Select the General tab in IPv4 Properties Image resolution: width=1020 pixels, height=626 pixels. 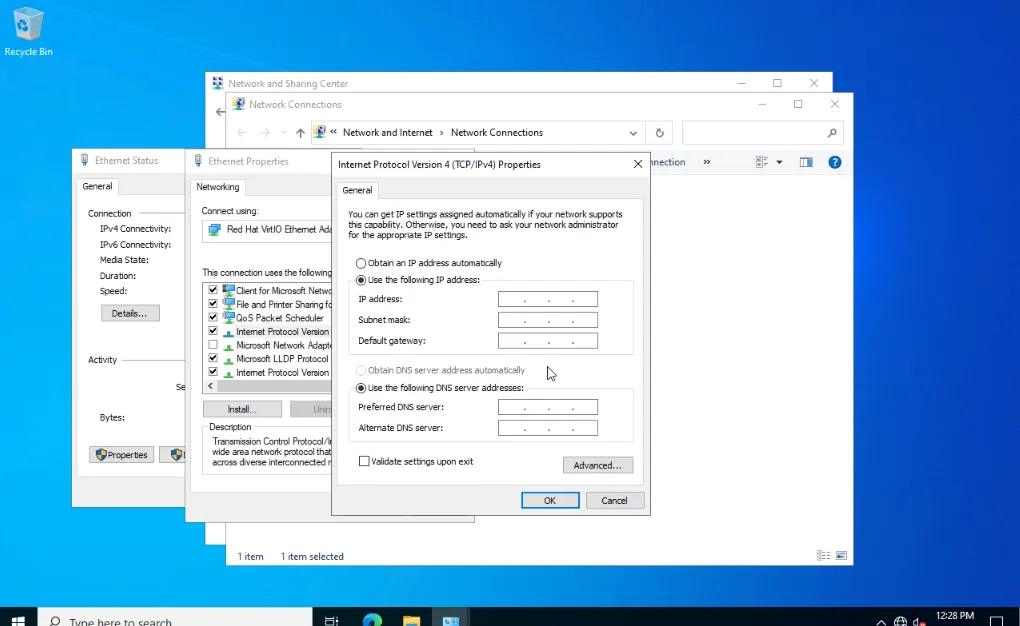[357, 190]
